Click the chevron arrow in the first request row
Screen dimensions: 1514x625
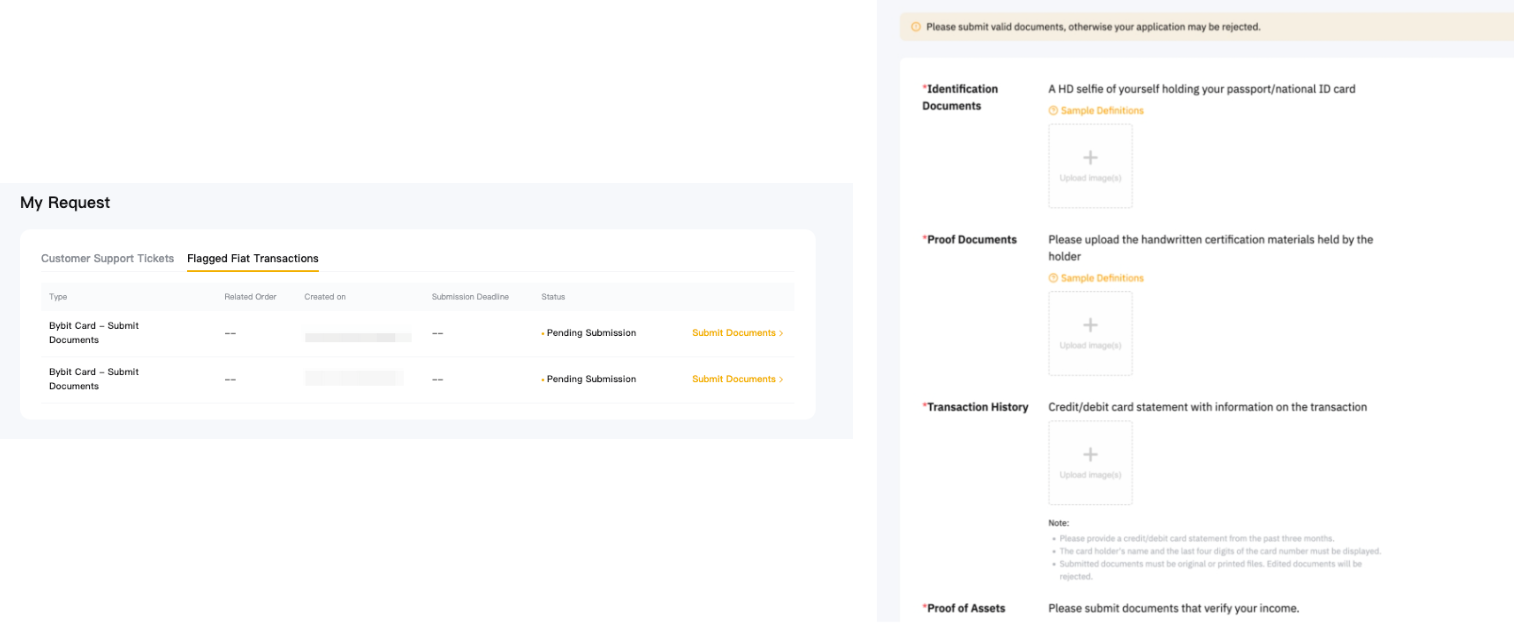[781, 333]
